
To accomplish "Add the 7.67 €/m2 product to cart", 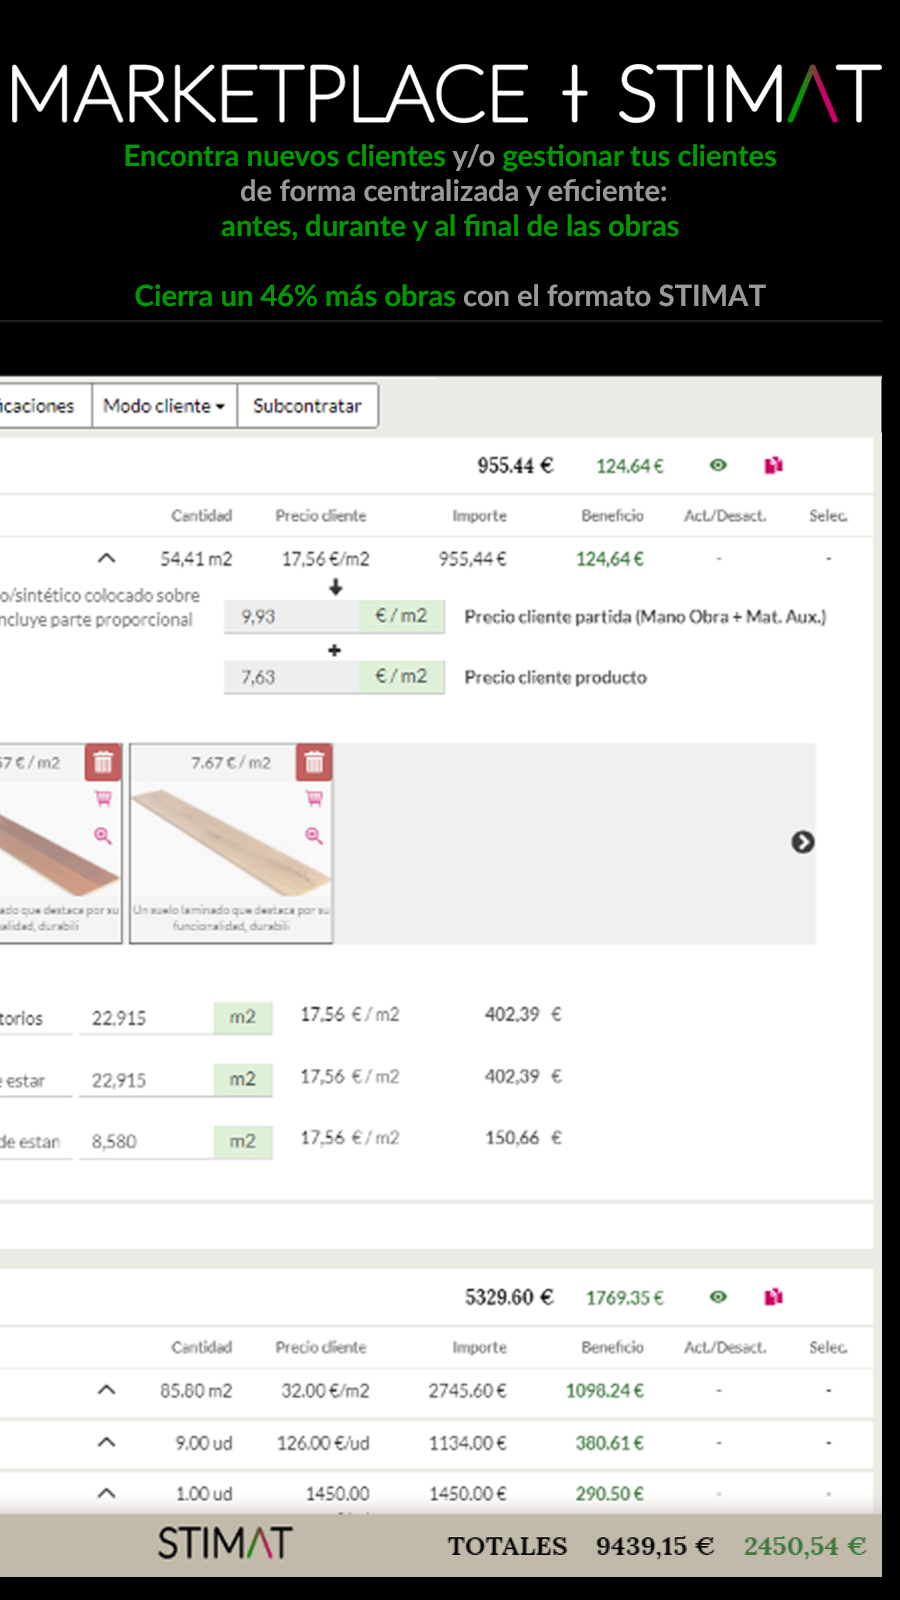I will tap(314, 799).
